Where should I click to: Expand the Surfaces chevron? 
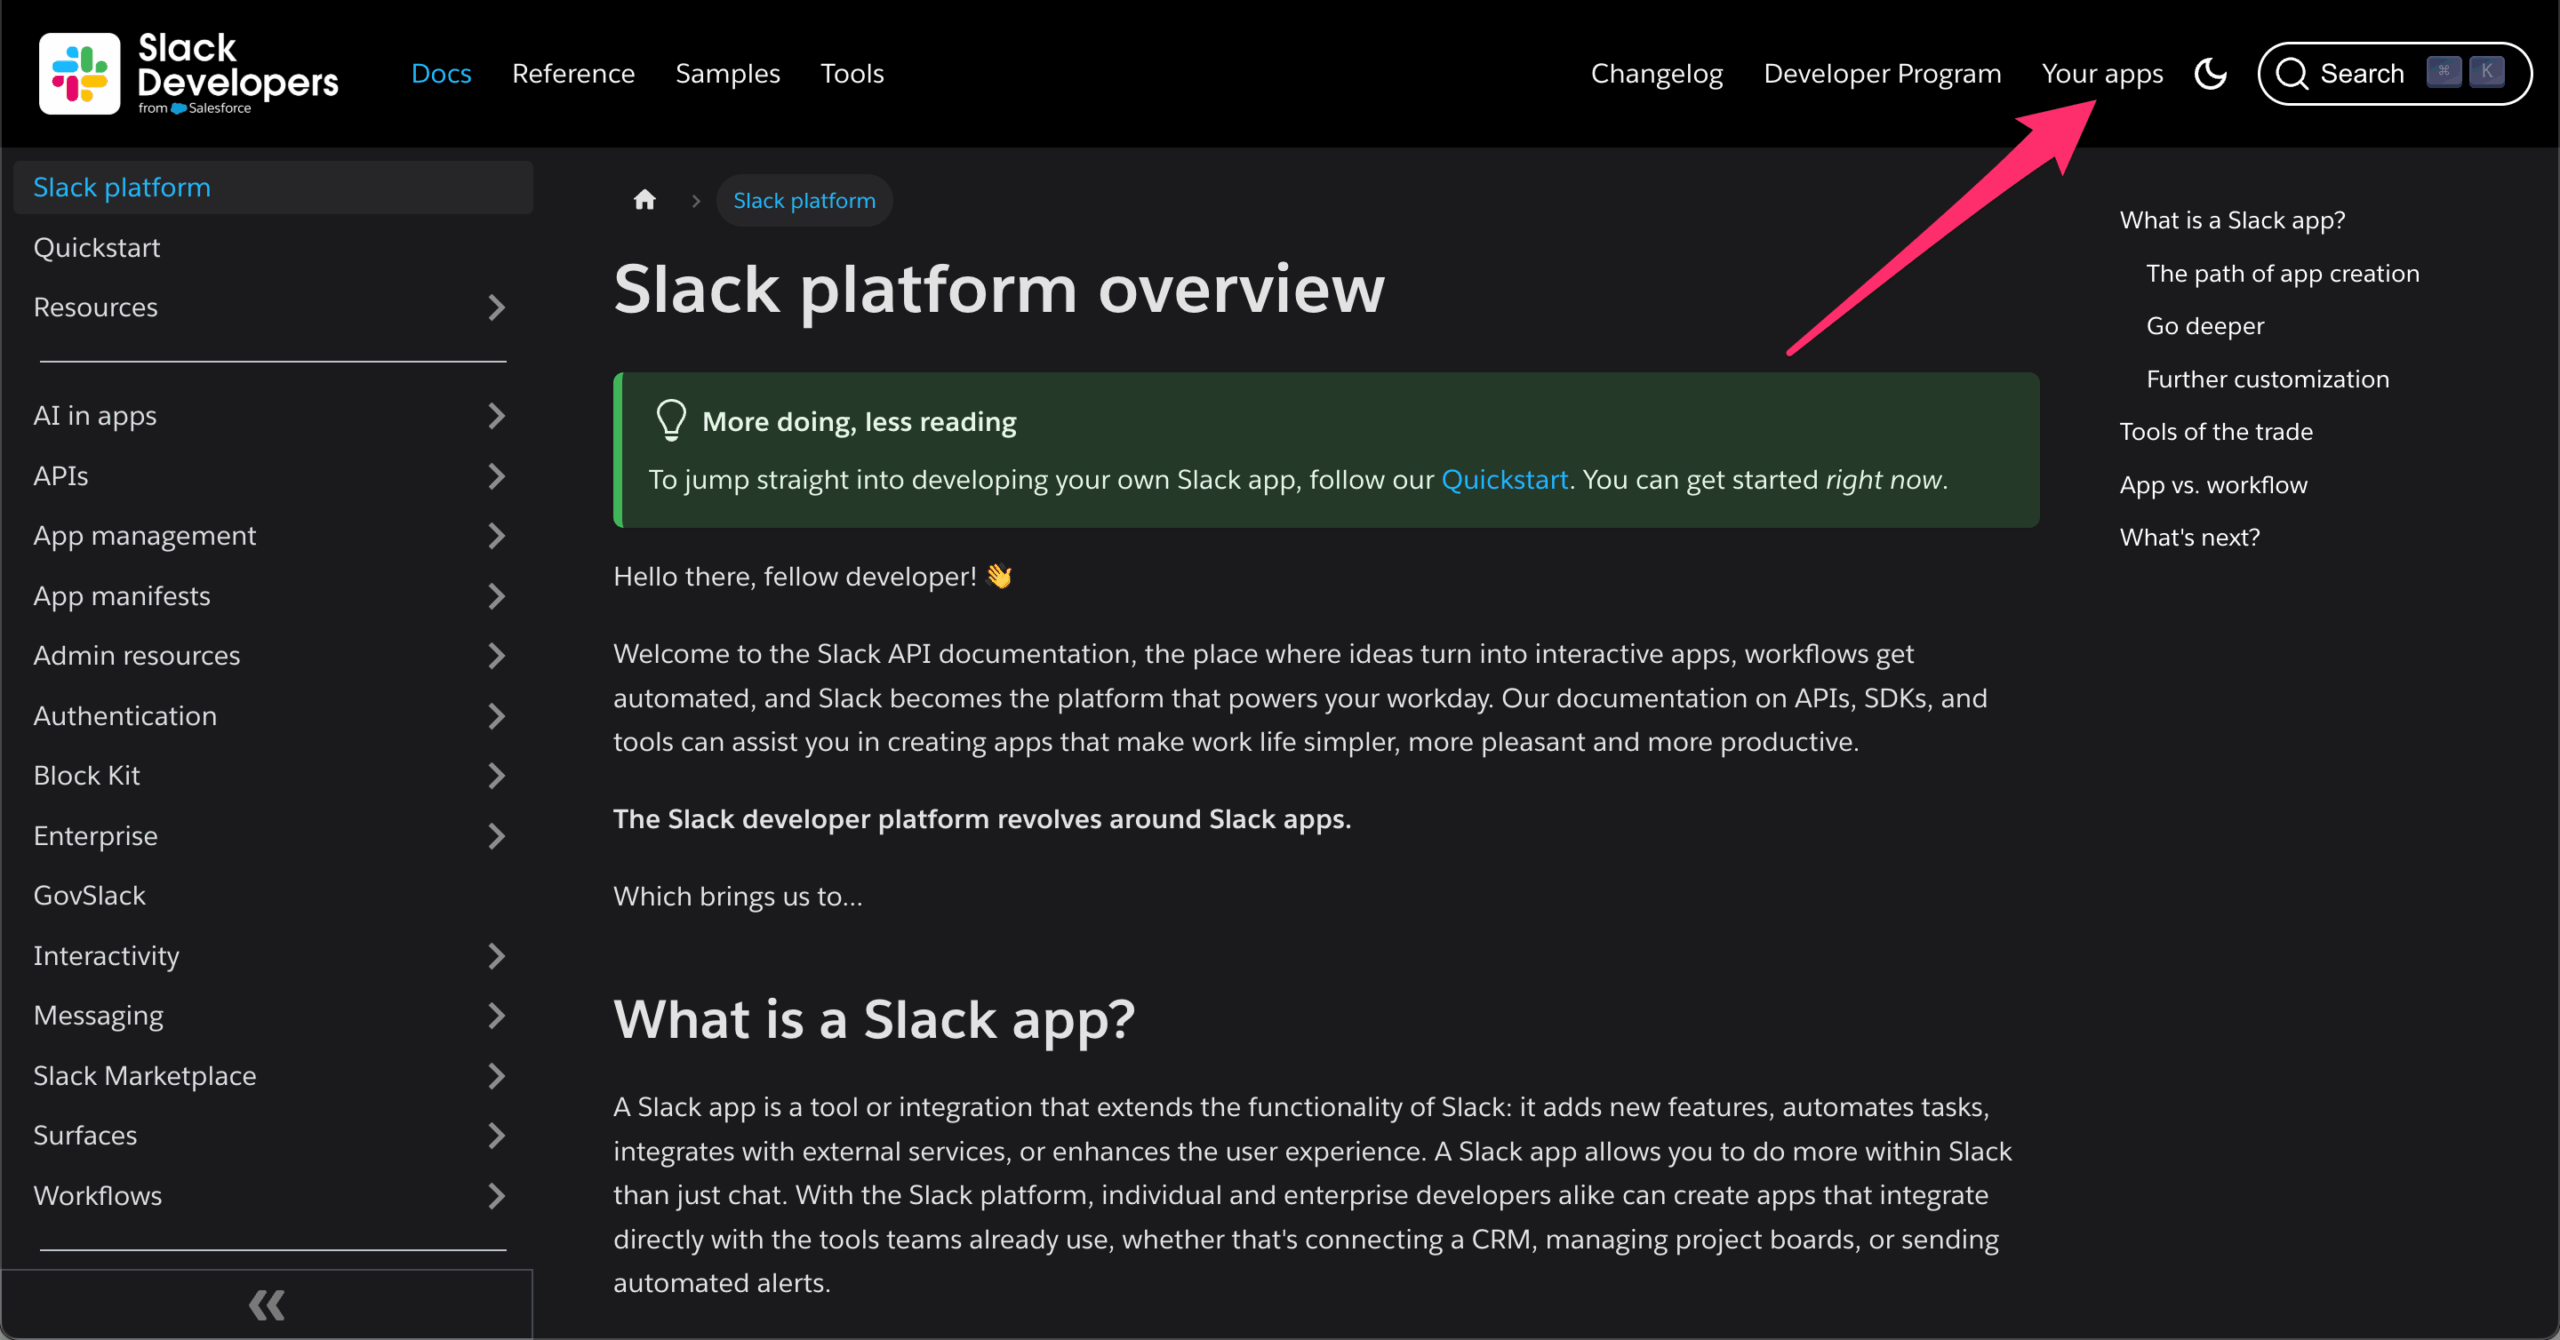pyautogui.click(x=496, y=1135)
